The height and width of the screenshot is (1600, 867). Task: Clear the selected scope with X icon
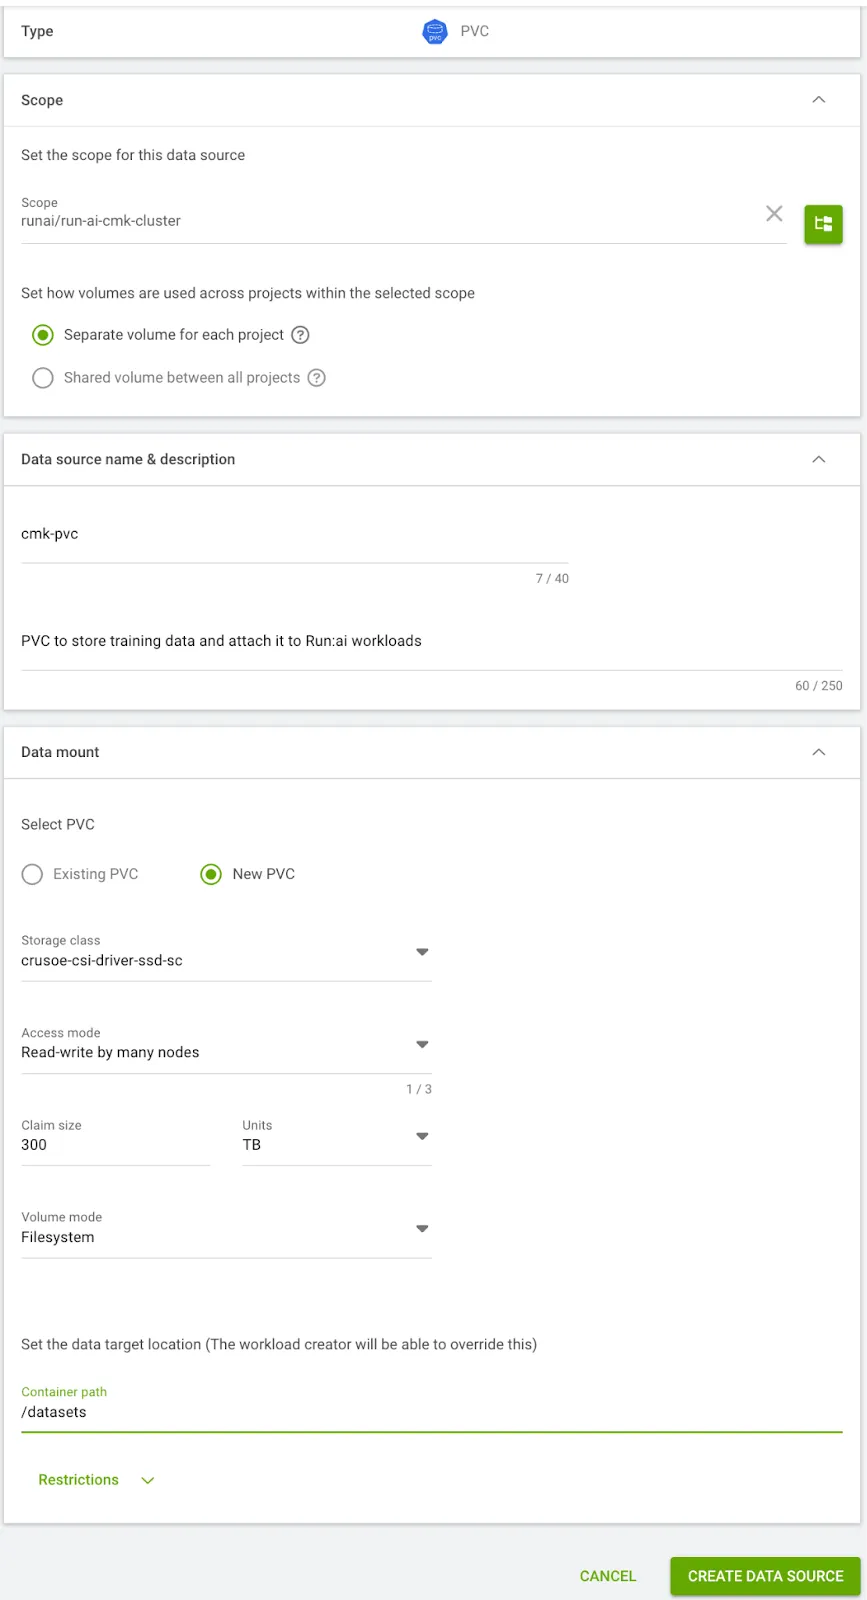(x=774, y=213)
